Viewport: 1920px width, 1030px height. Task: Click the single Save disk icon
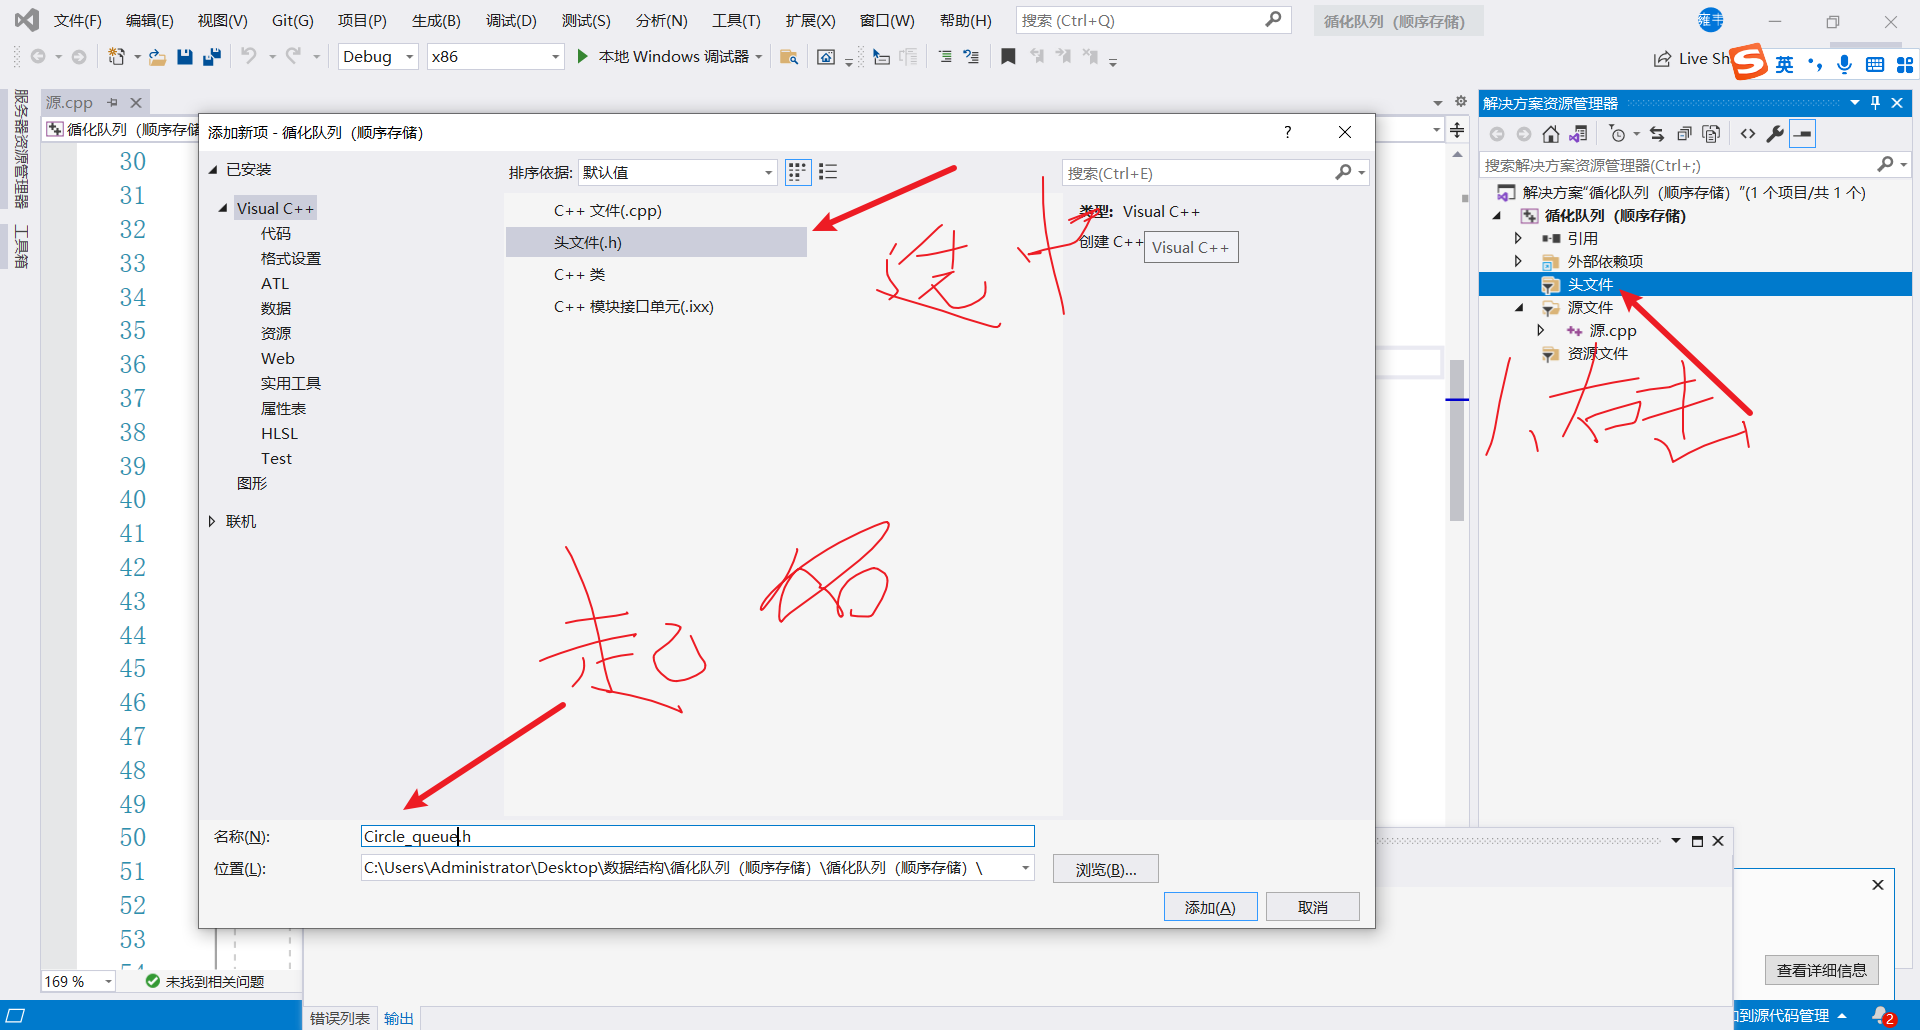click(x=185, y=57)
